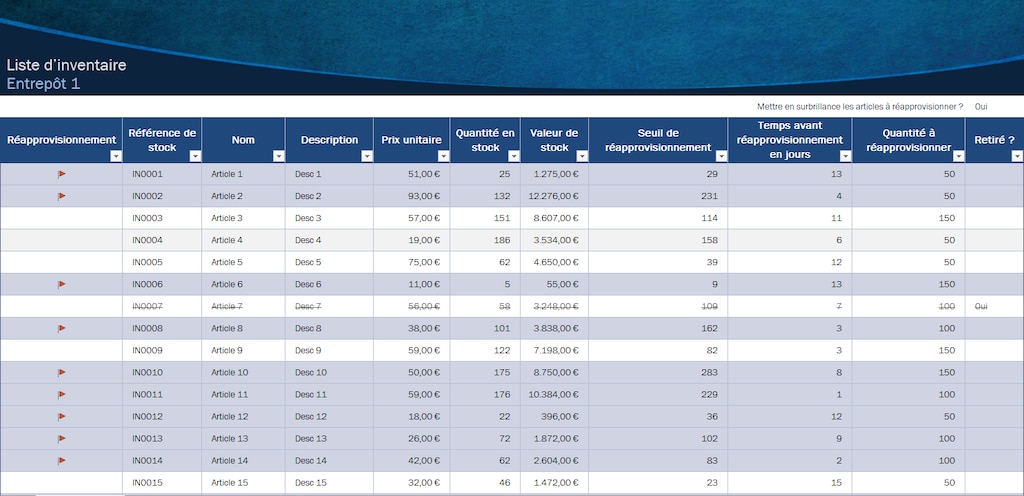This screenshot has height=496, width=1024.
Task: Click the reorder flag for IN0011
Action: [61, 395]
